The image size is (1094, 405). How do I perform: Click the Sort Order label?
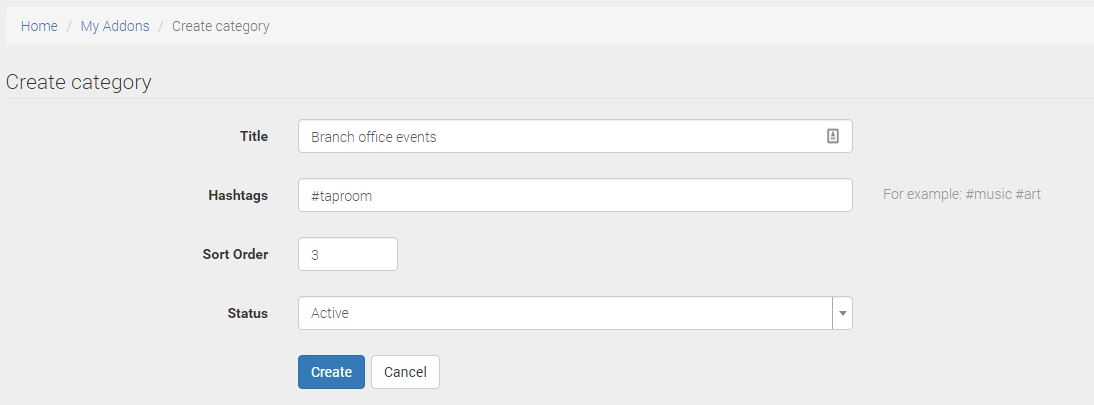(x=235, y=254)
